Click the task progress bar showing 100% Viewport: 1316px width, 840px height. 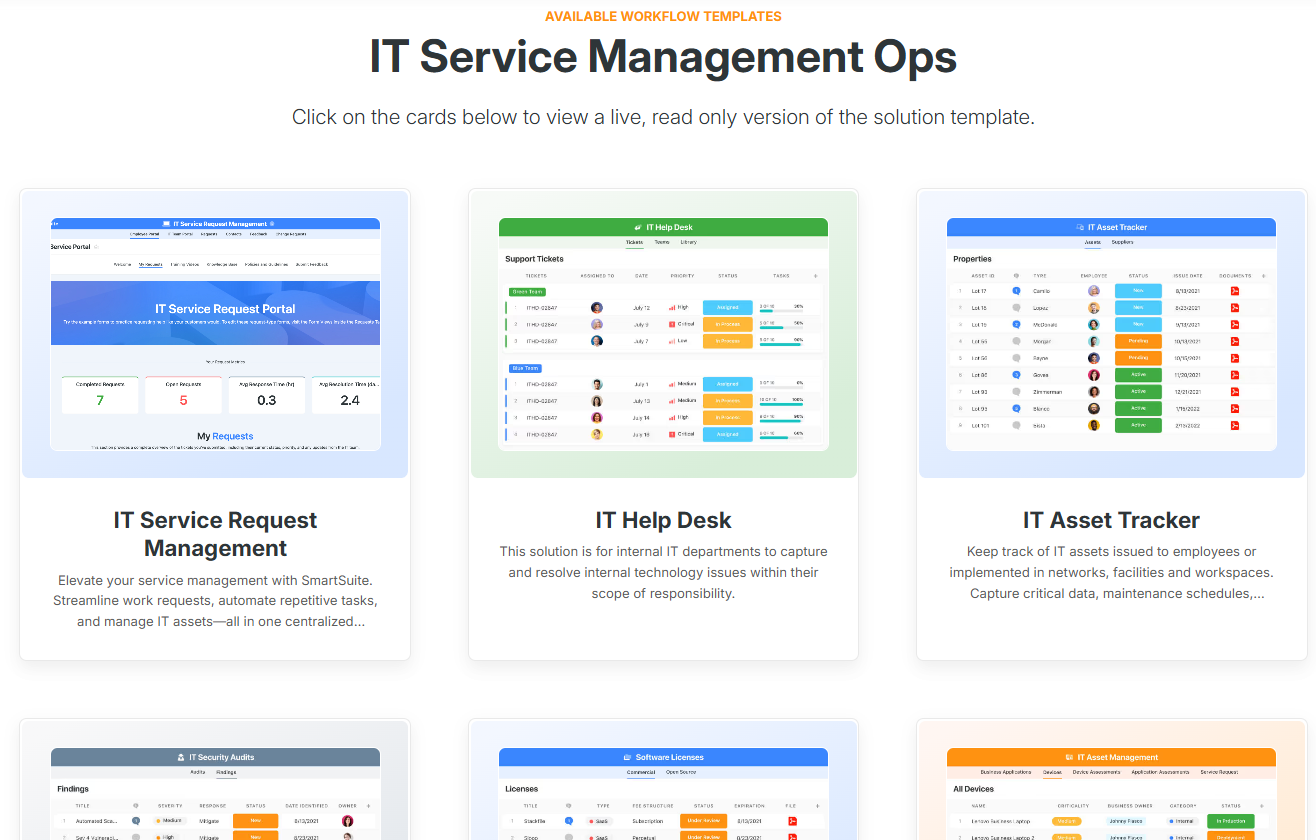(781, 403)
